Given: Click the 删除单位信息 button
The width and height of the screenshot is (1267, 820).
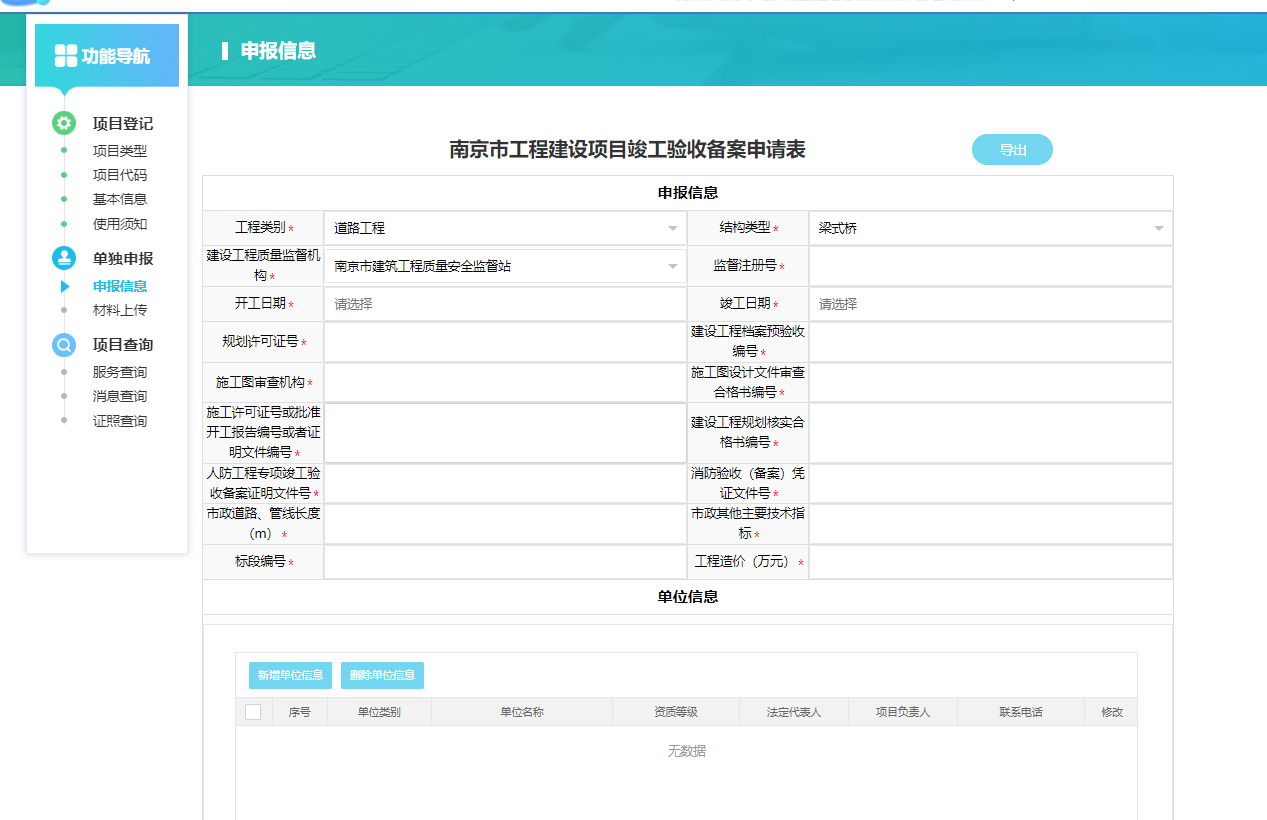Looking at the screenshot, I should pos(382,676).
